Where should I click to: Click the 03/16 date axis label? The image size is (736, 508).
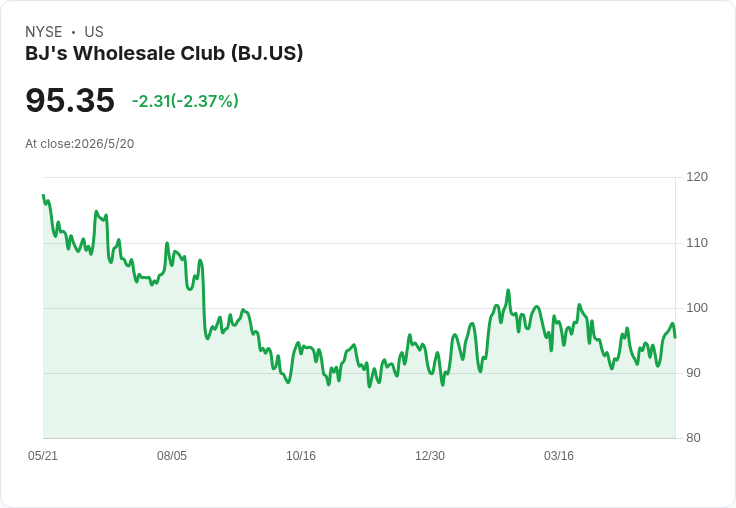coord(559,455)
